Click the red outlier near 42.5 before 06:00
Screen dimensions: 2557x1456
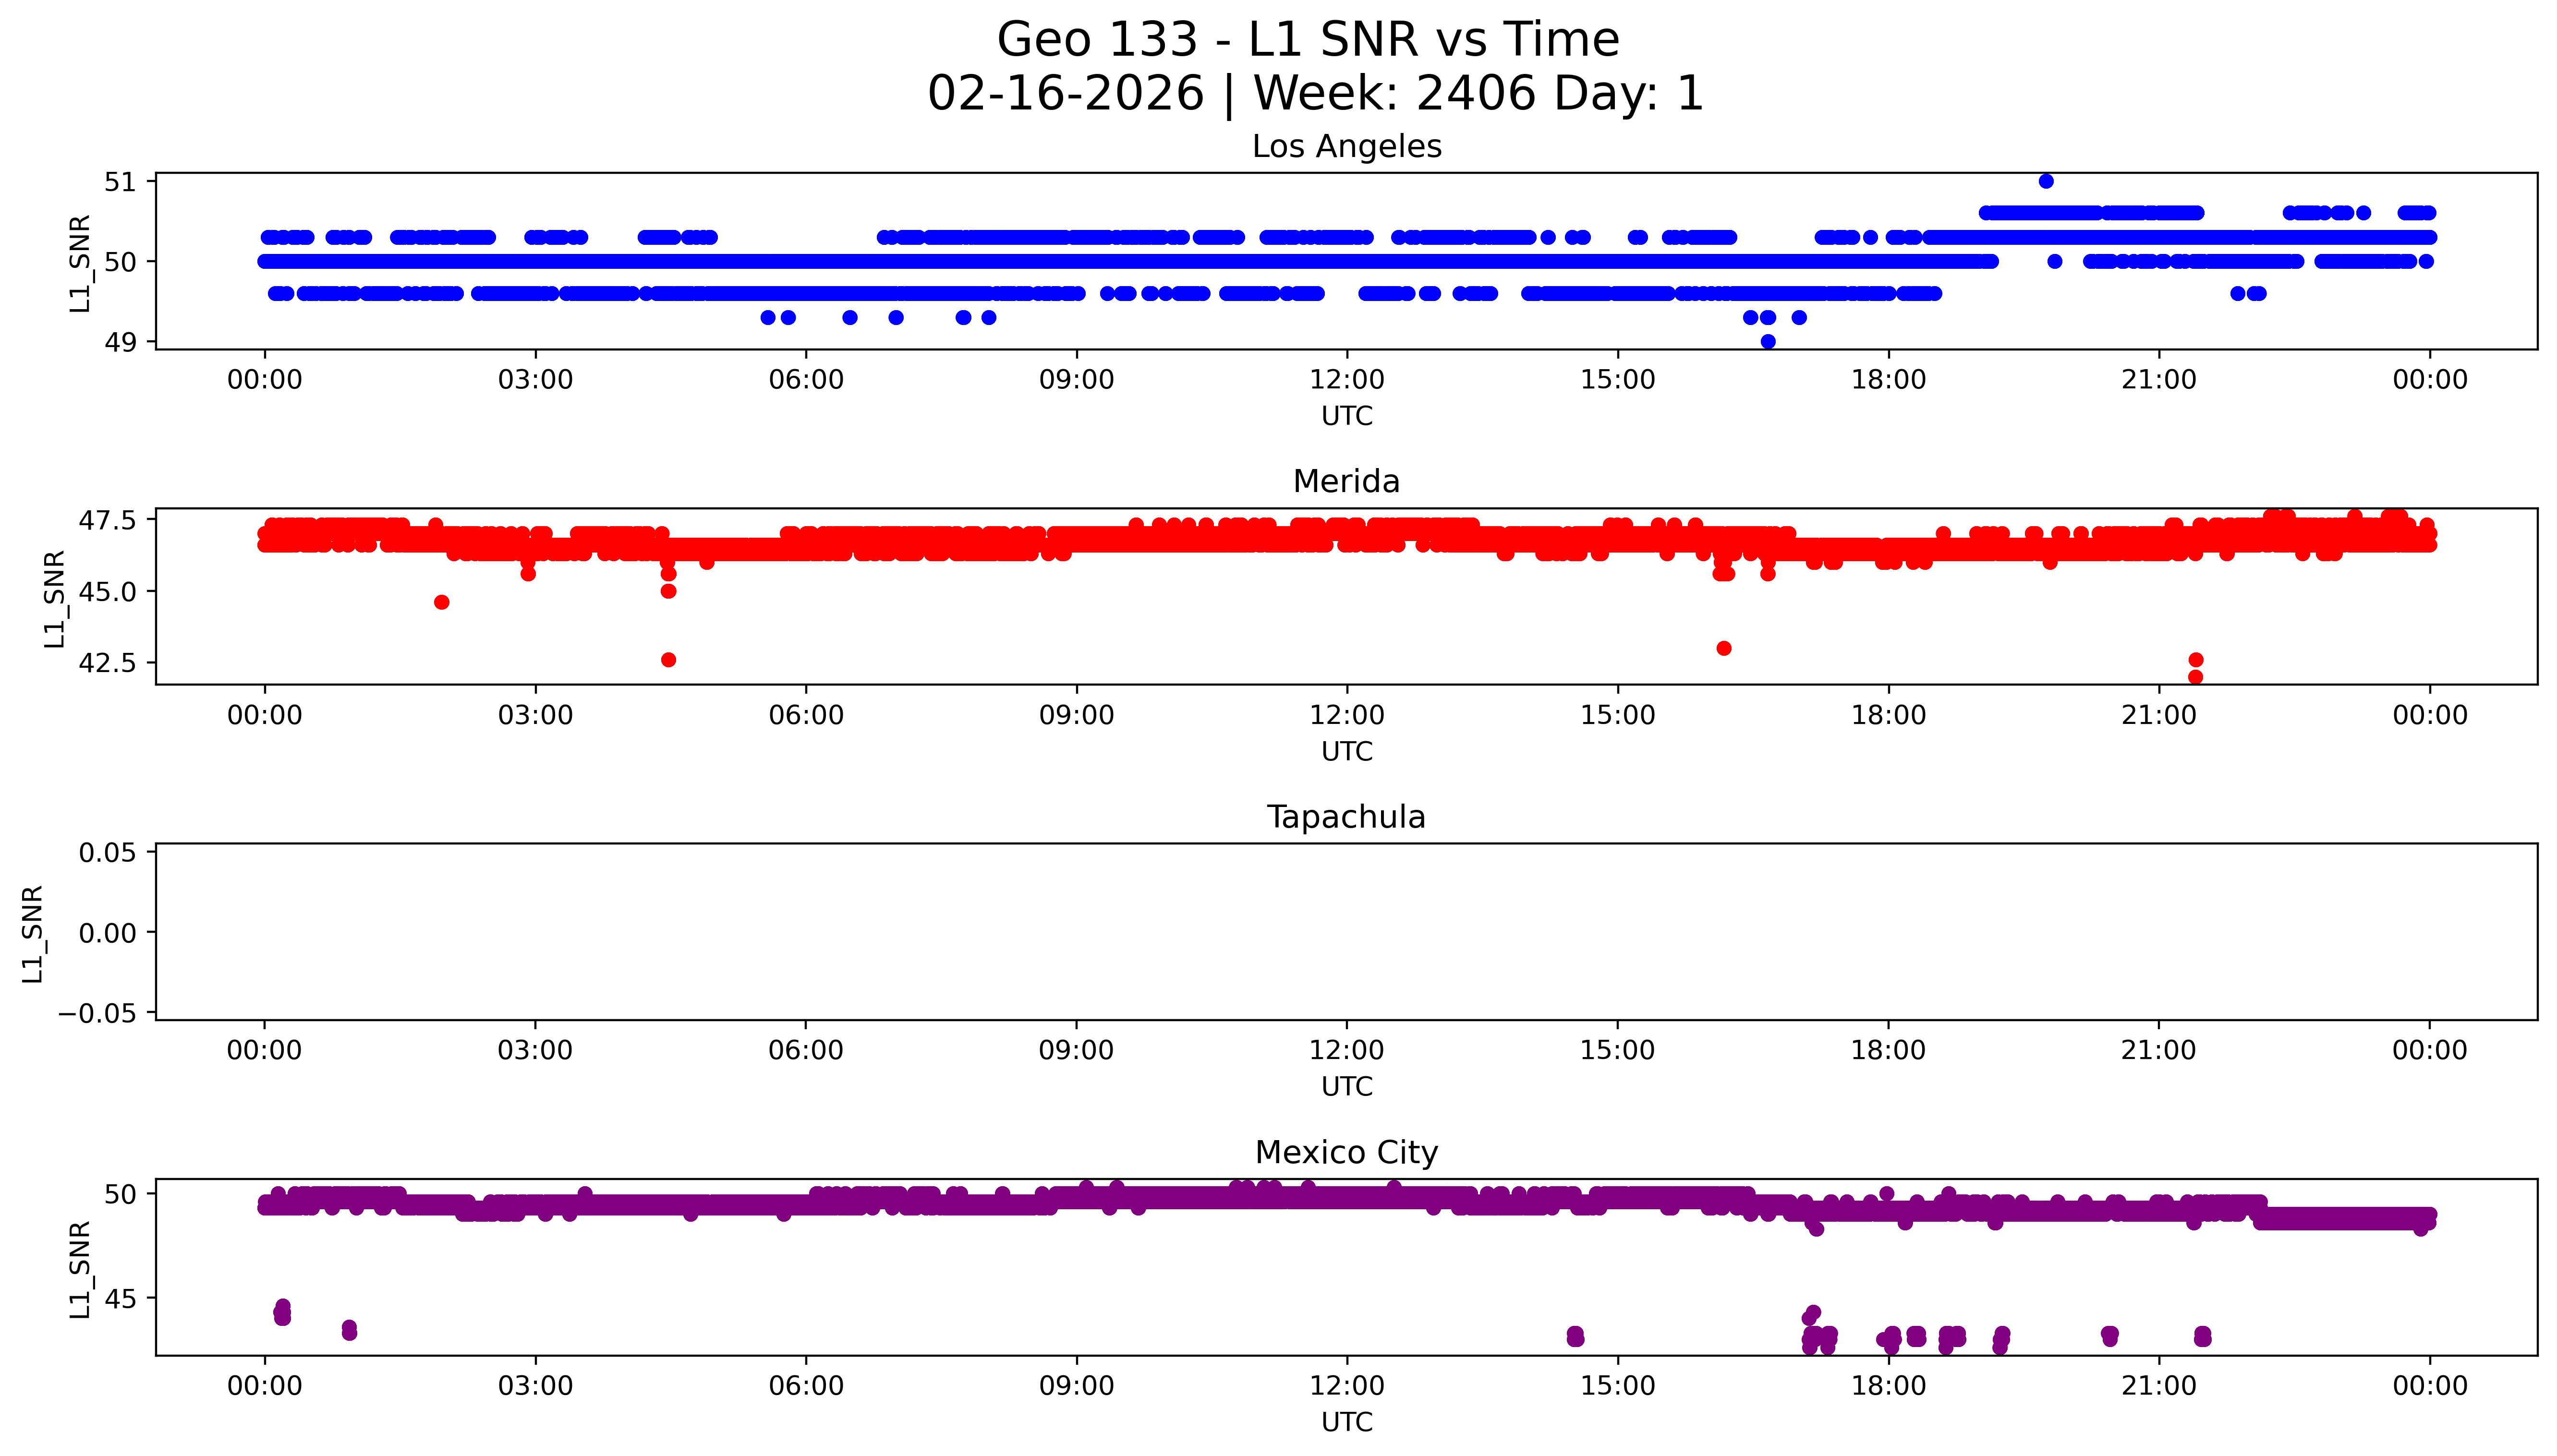coord(669,660)
